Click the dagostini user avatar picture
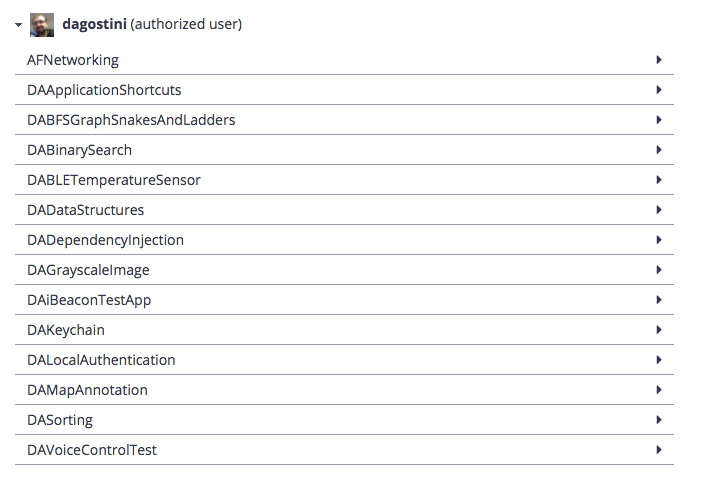703x502 pixels. coord(42,25)
